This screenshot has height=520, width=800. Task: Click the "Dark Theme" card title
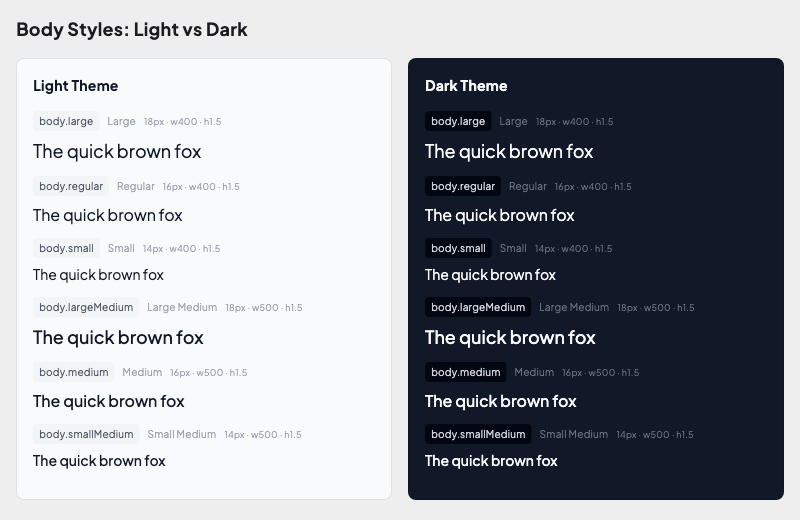click(466, 86)
